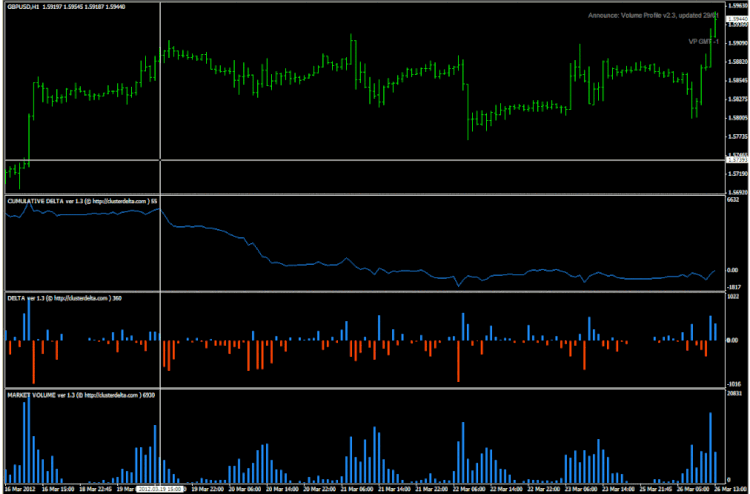Click the -1817 cumulative delta scale value
This screenshot has width=750, height=494.
[733, 287]
